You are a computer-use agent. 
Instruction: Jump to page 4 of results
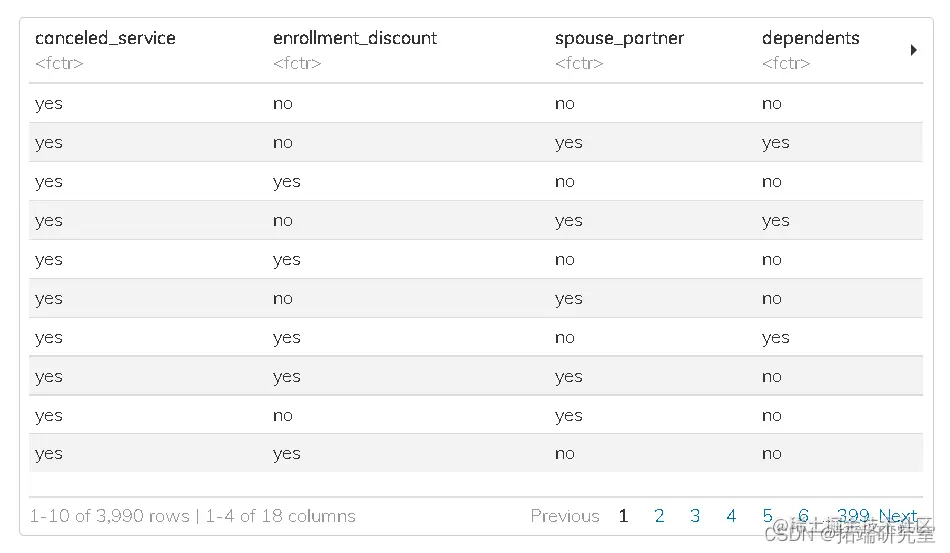click(x=731, y=516)
